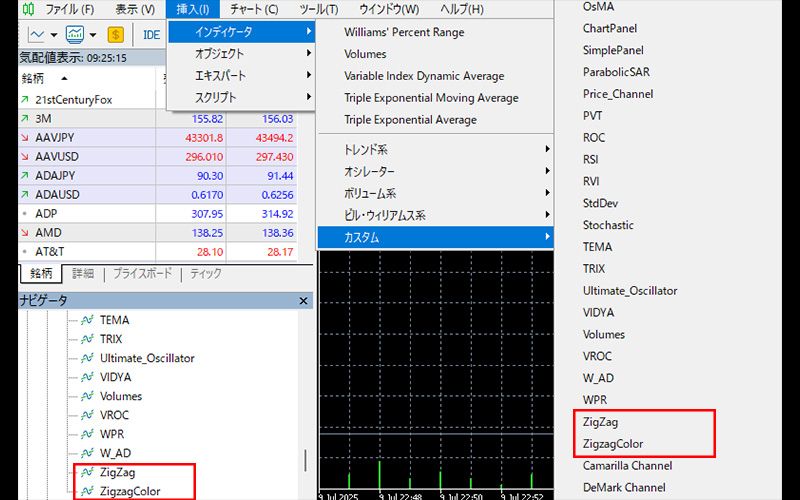Click the line chart type toolbar icon
Screen dimensions: 800x500
pyautogui.click(x=36, y=34)
